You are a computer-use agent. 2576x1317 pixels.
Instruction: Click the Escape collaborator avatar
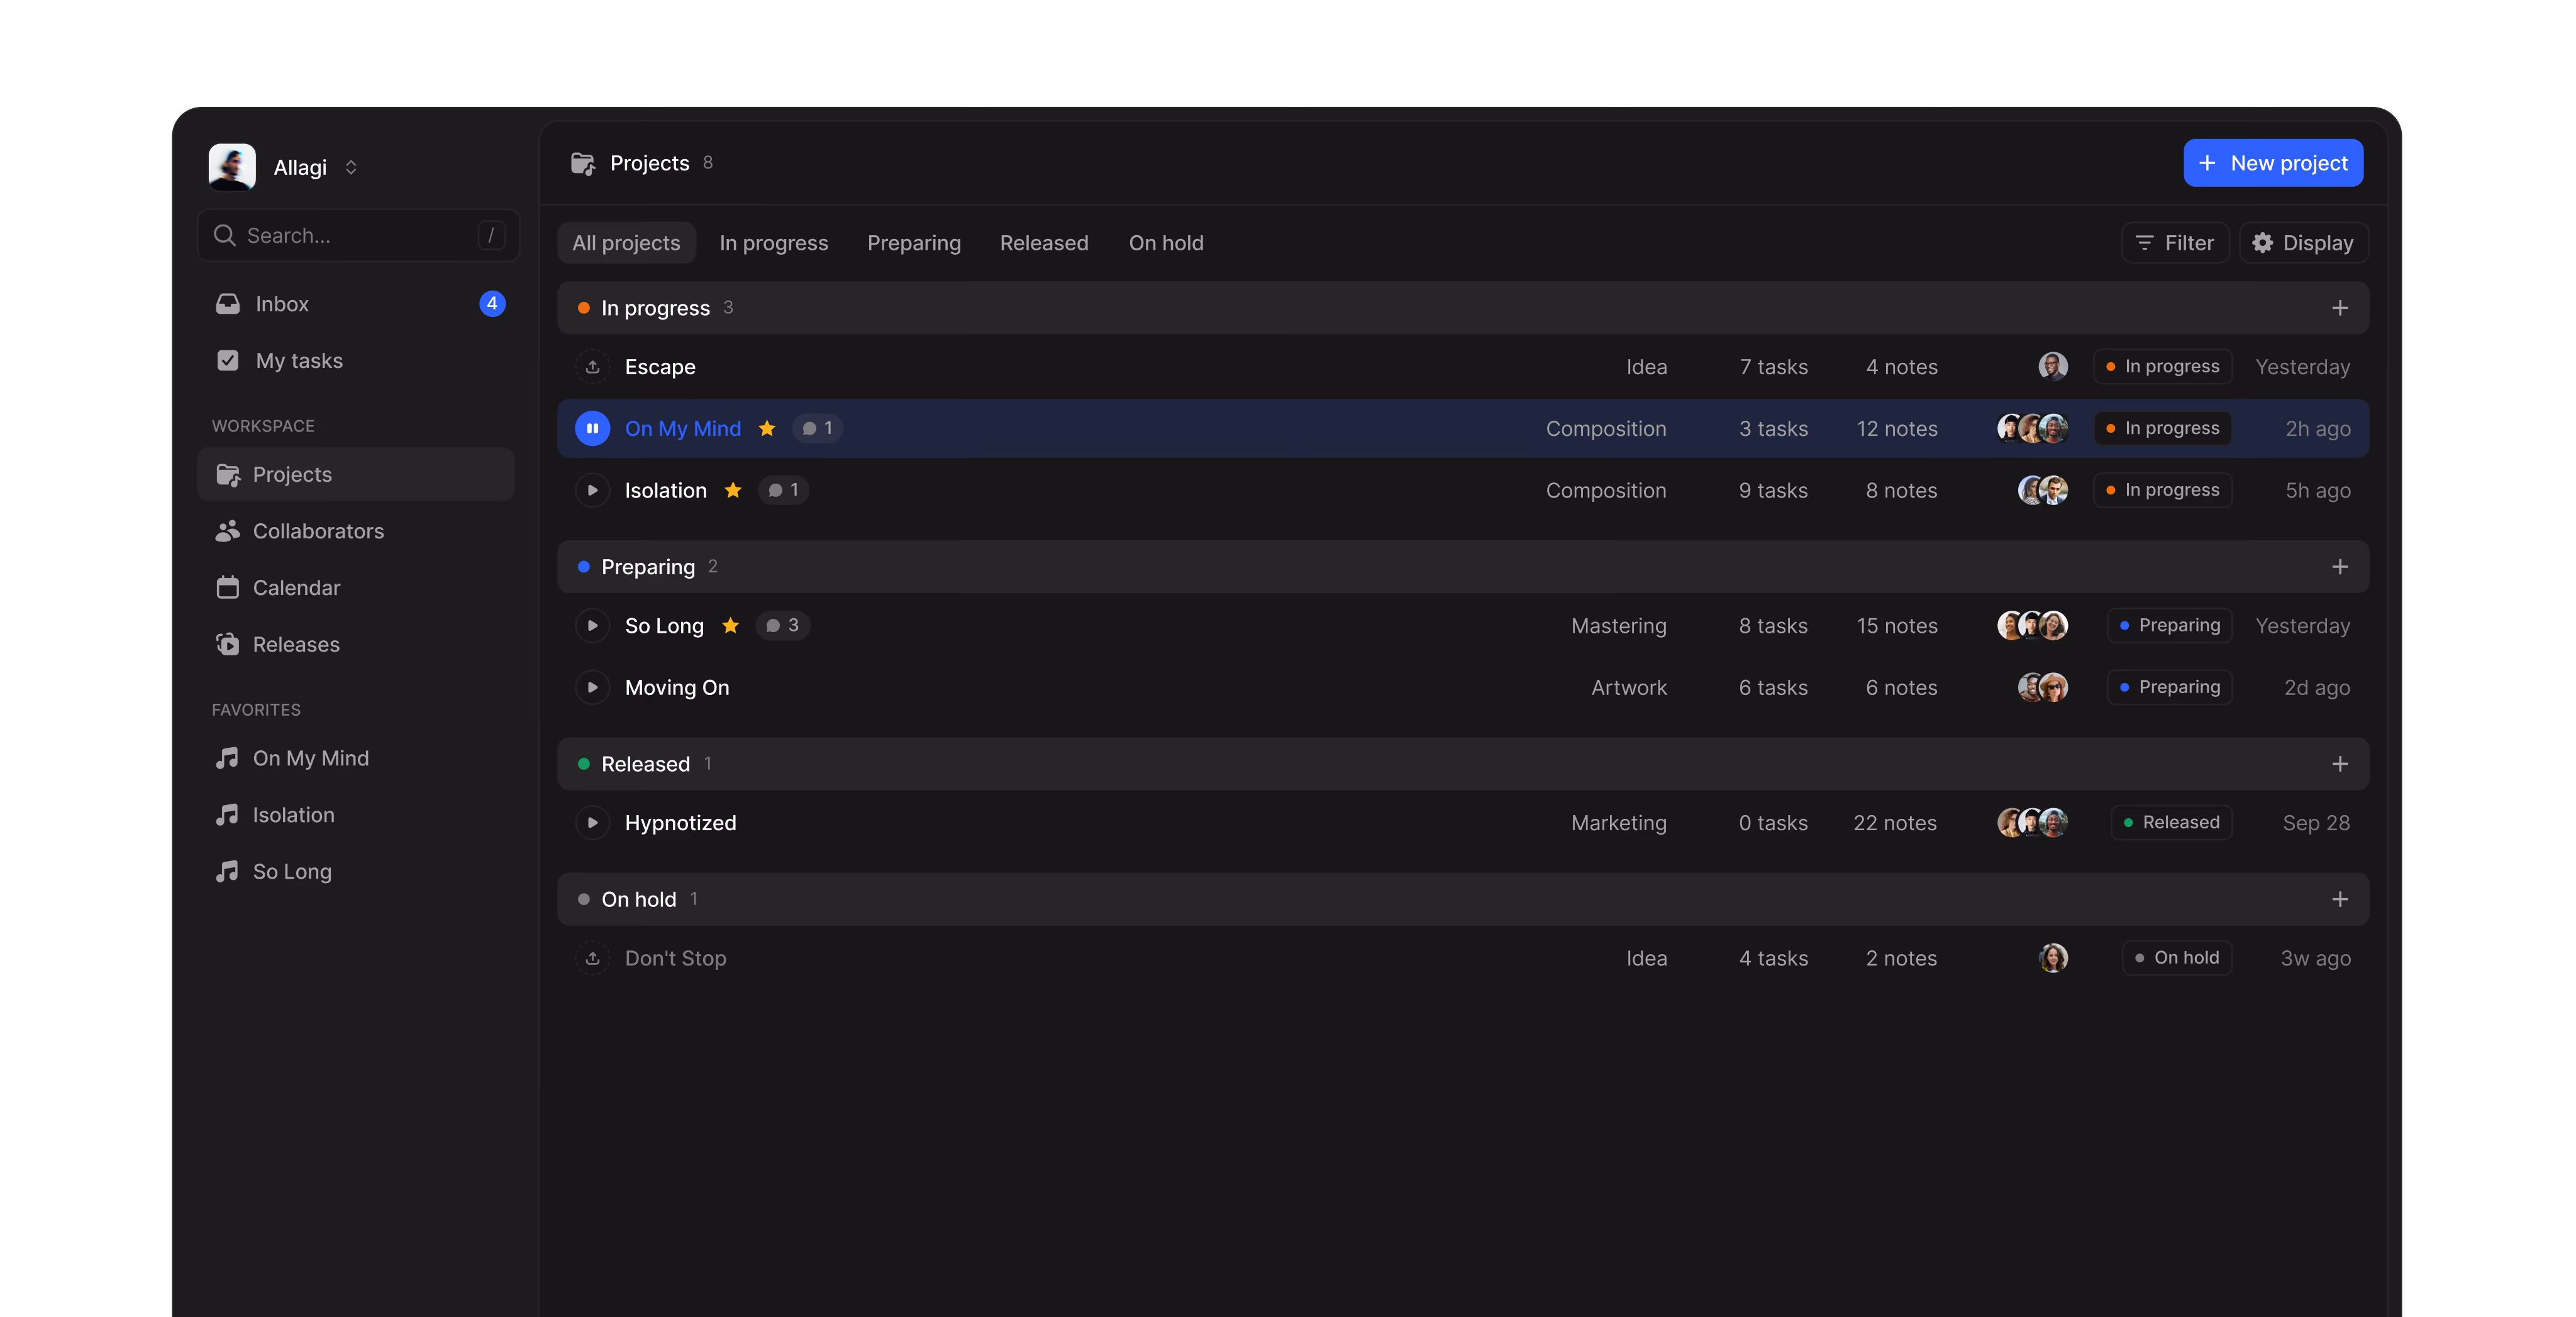tap(2052, 367)
